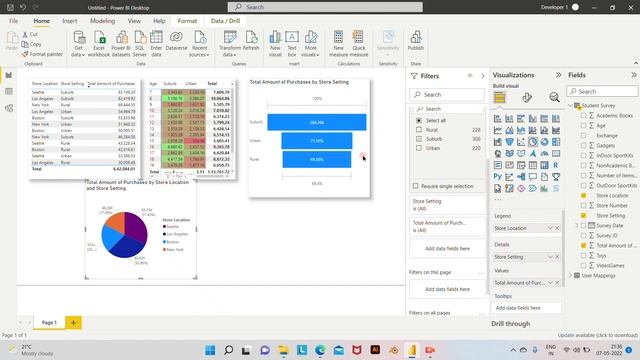Check the Urban filter option
Image resolution: width=640 pixels, height=360 pixels.
pos(418,148)
